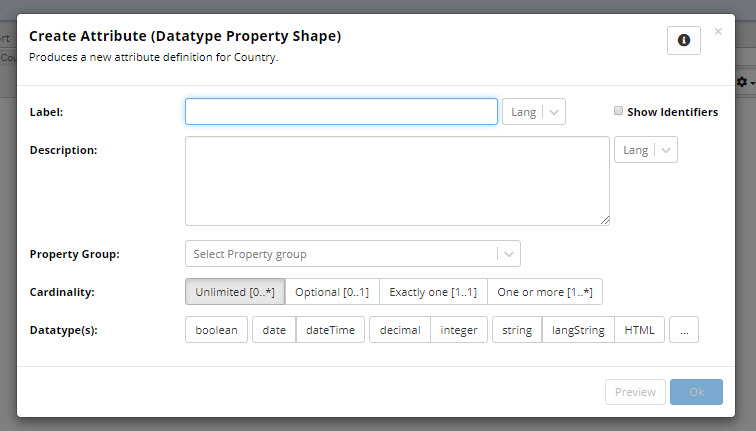Close the Create Attribute dialog
756x431 pixels.
click(718, 32)
